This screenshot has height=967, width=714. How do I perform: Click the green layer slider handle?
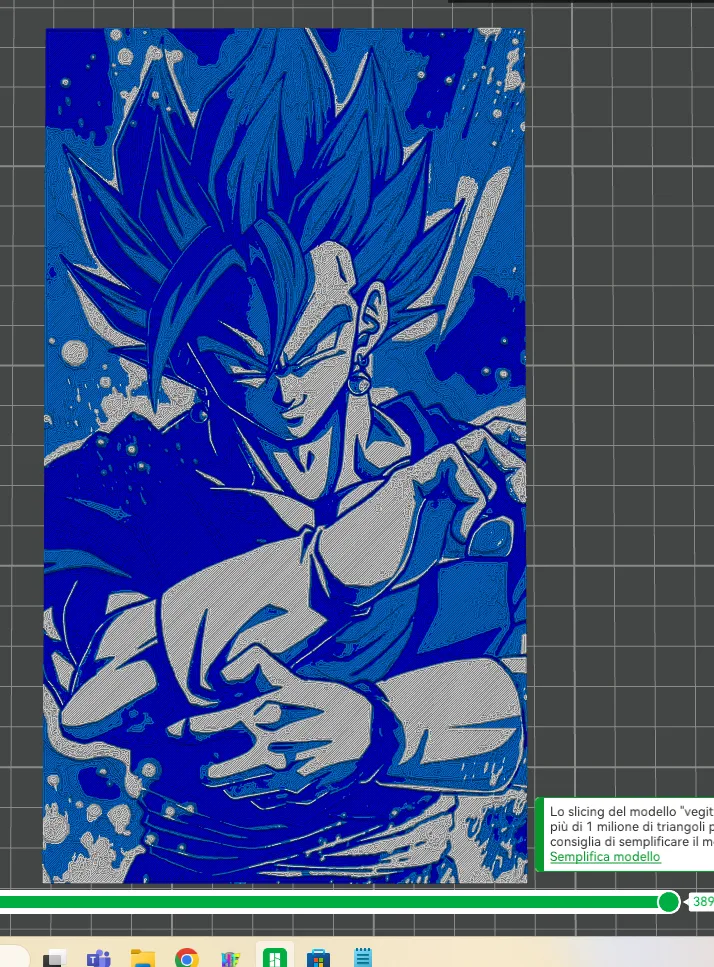point(668,902)
